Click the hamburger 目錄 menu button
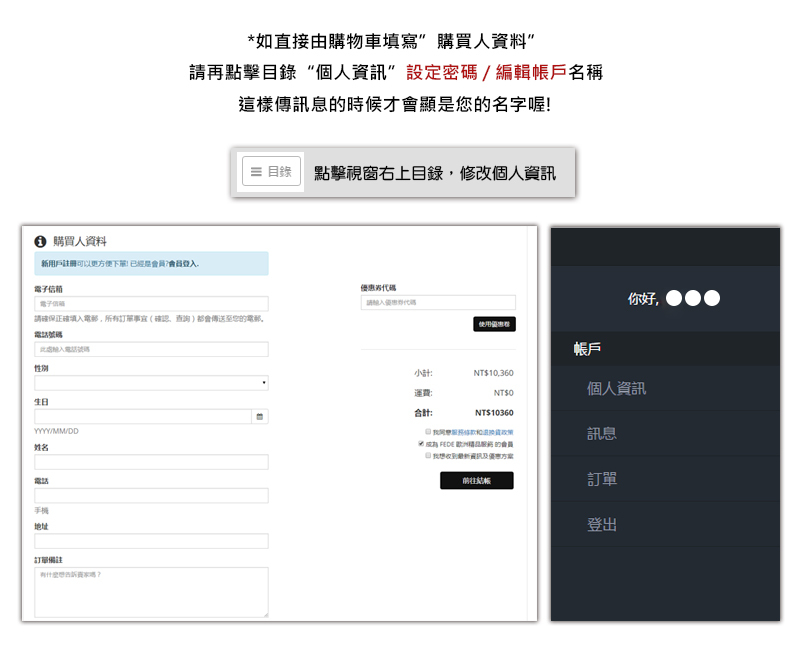The width and height of the screenshot is (800, 646). click(271, 172)
